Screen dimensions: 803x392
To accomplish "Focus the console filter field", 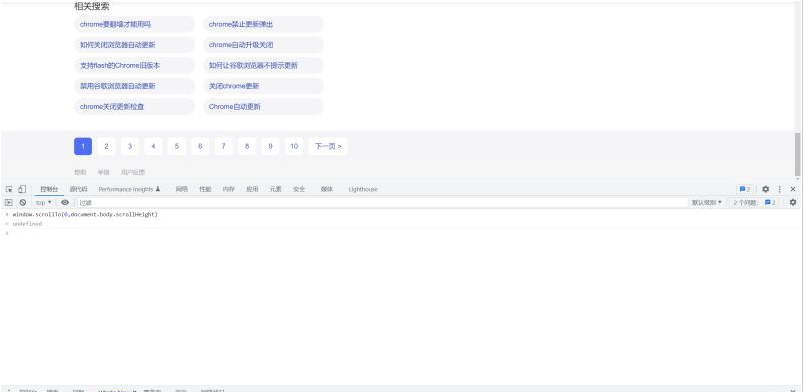I will (x=382, y=202).
